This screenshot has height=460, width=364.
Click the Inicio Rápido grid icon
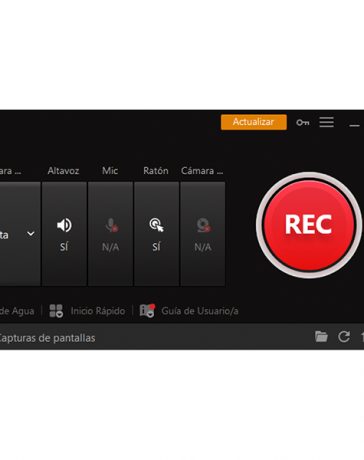click(56, 311)
